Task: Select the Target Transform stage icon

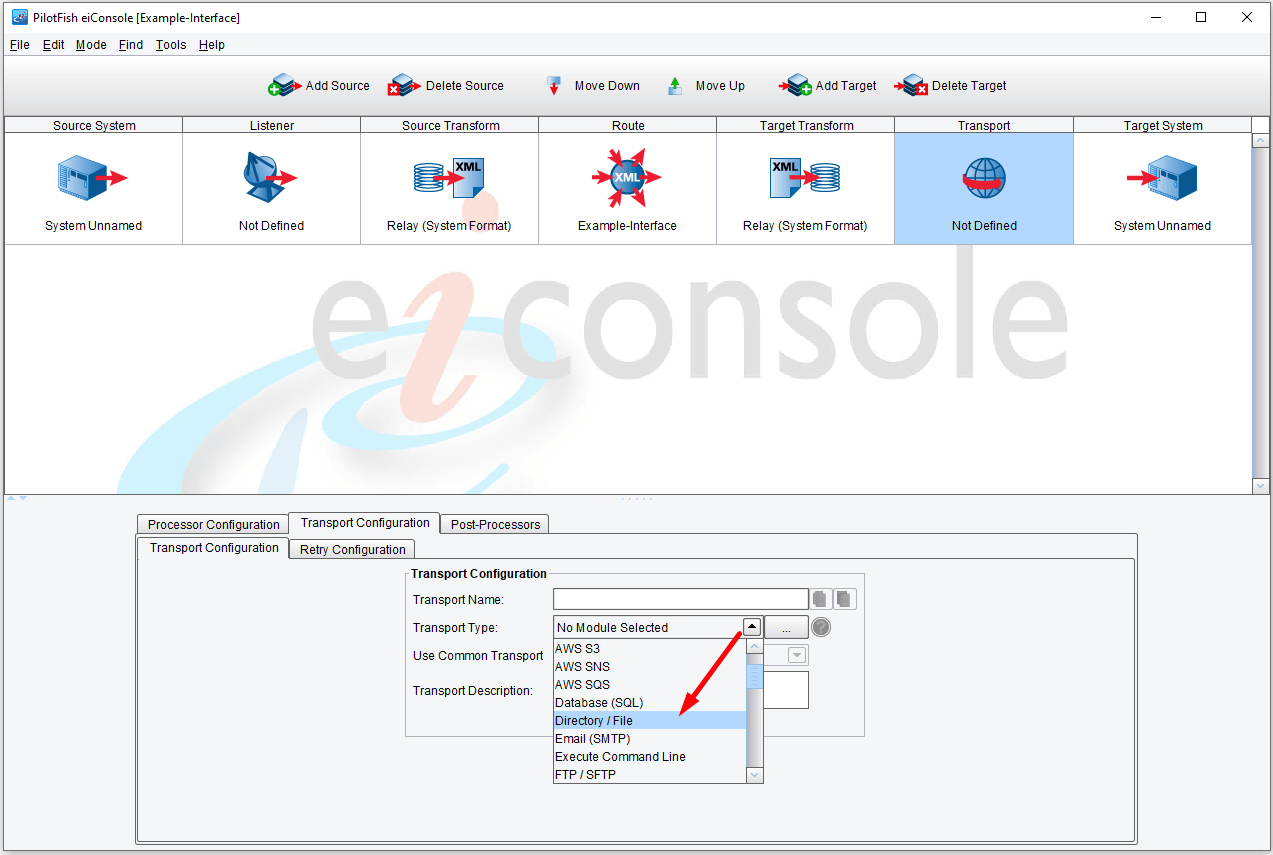Action: (805, 178)
